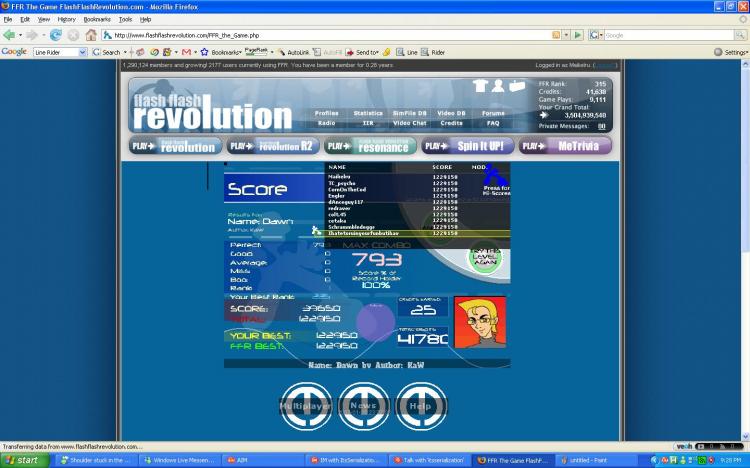Click Play Revolution R2 button
The image size is (750, 468).
(x=273, y=146)
